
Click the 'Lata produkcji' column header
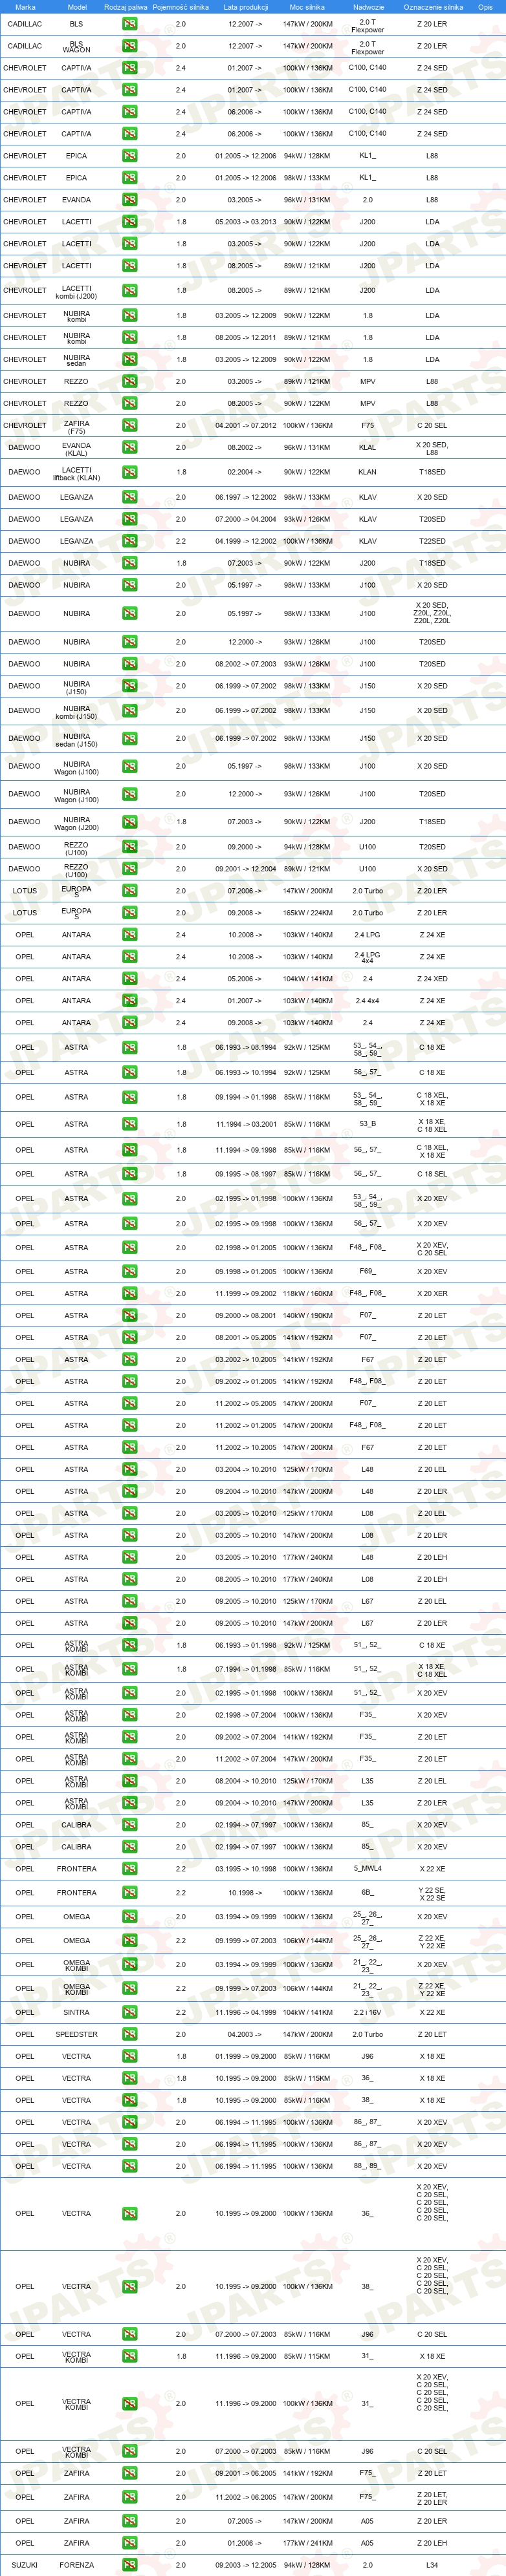tap(246, 7)
